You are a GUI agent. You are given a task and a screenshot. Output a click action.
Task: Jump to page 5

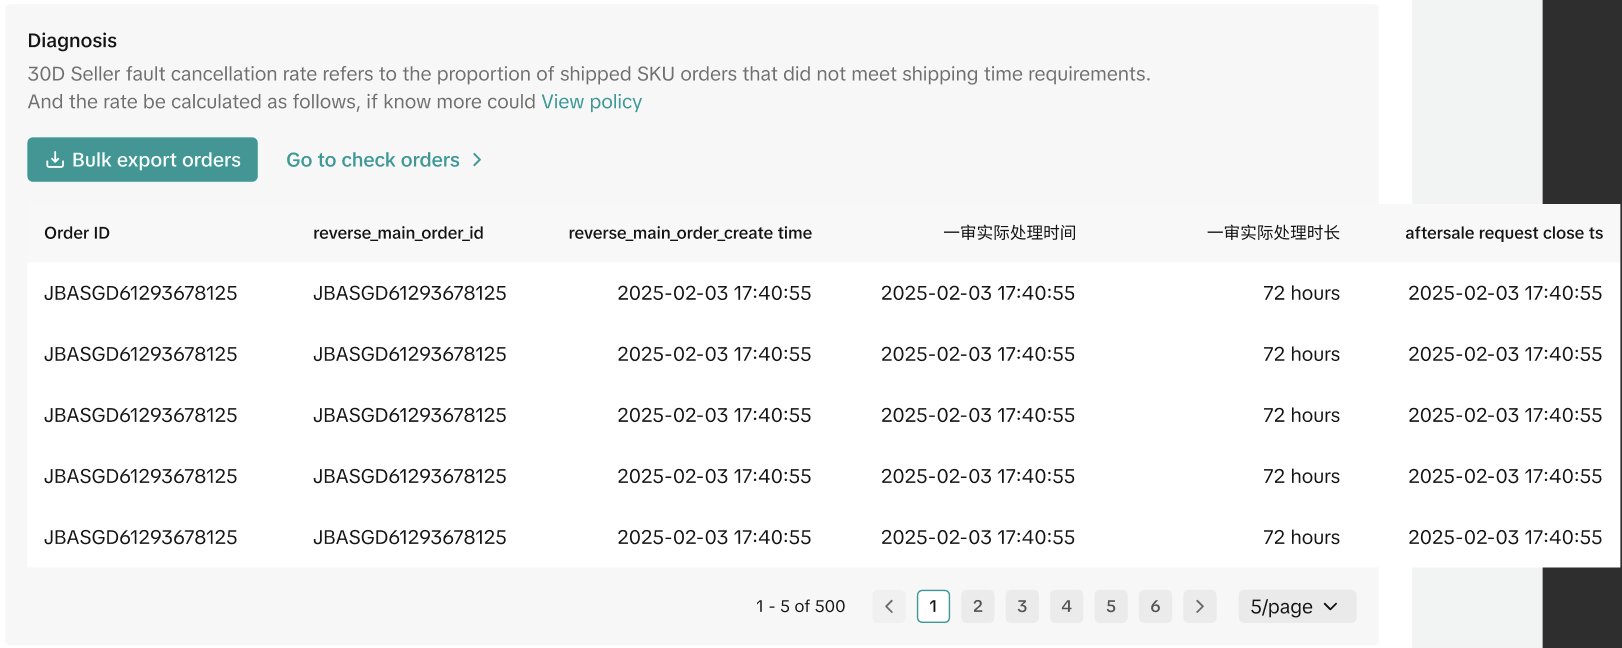[1110, 606]
